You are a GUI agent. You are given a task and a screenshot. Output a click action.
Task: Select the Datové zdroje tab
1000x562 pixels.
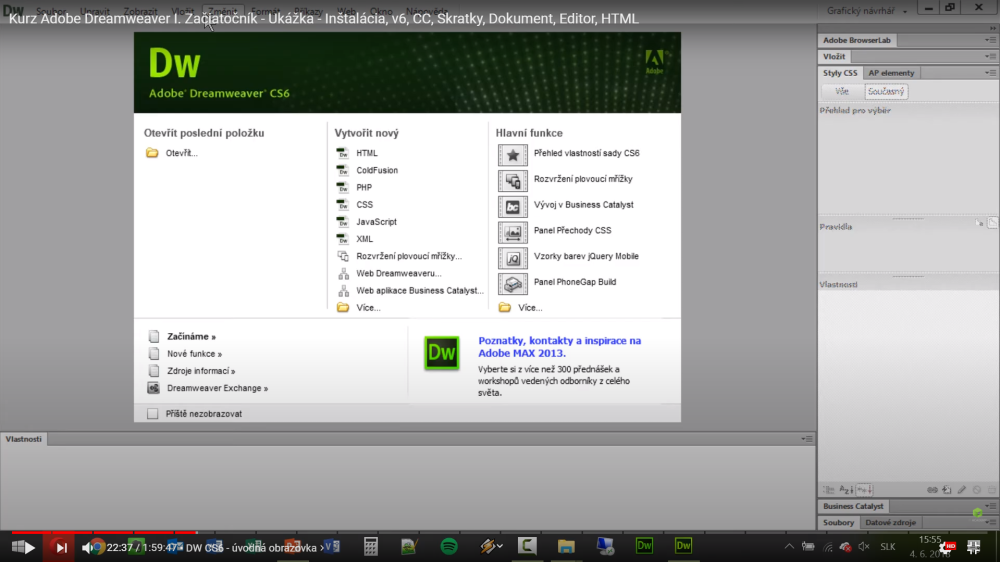tap(890, 522)
